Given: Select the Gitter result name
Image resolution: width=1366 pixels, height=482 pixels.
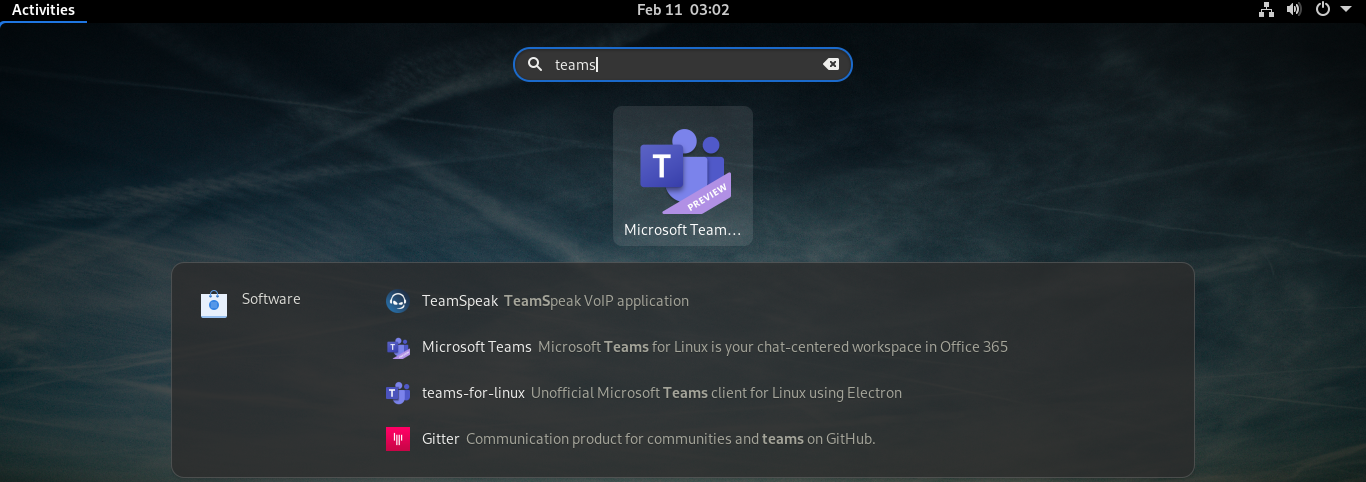Looking at the screenshot, I should [x=441, y=439].
